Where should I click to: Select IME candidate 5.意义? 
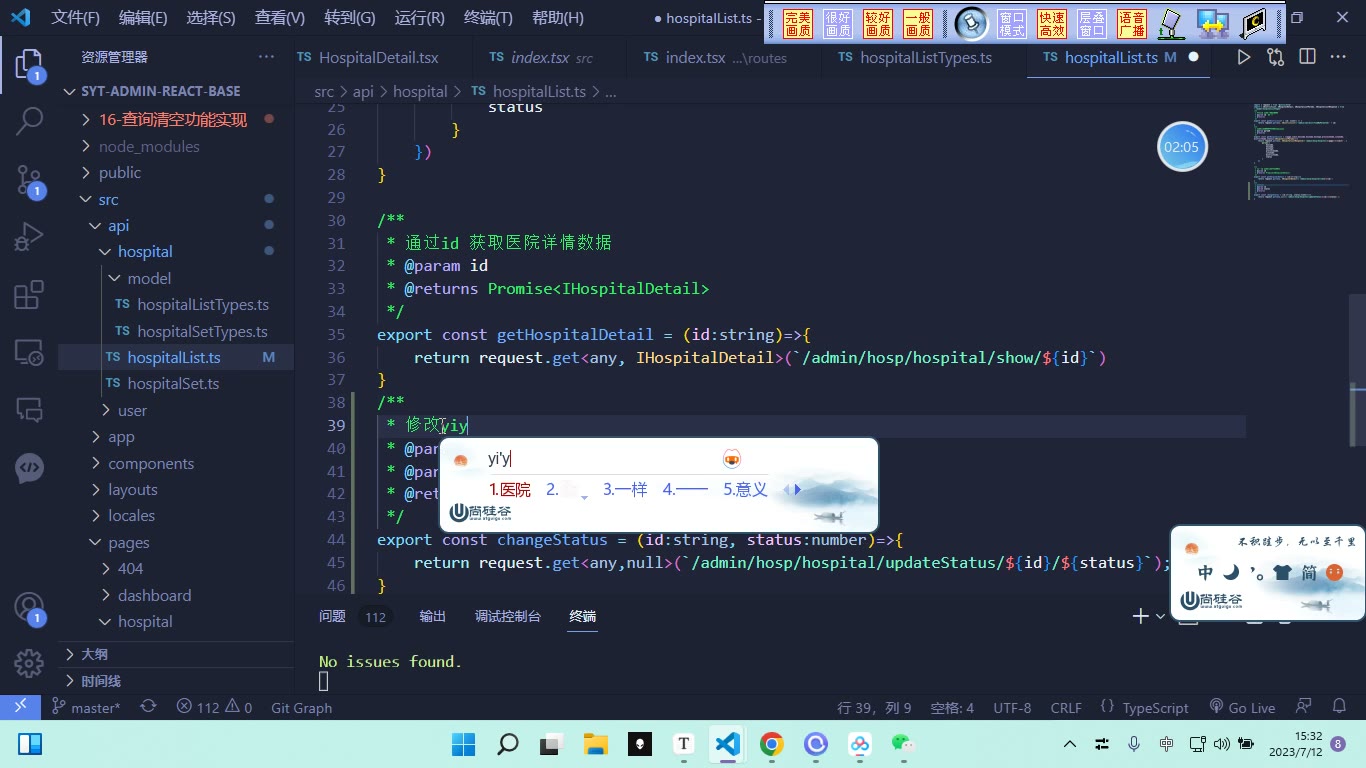point(745,489)
